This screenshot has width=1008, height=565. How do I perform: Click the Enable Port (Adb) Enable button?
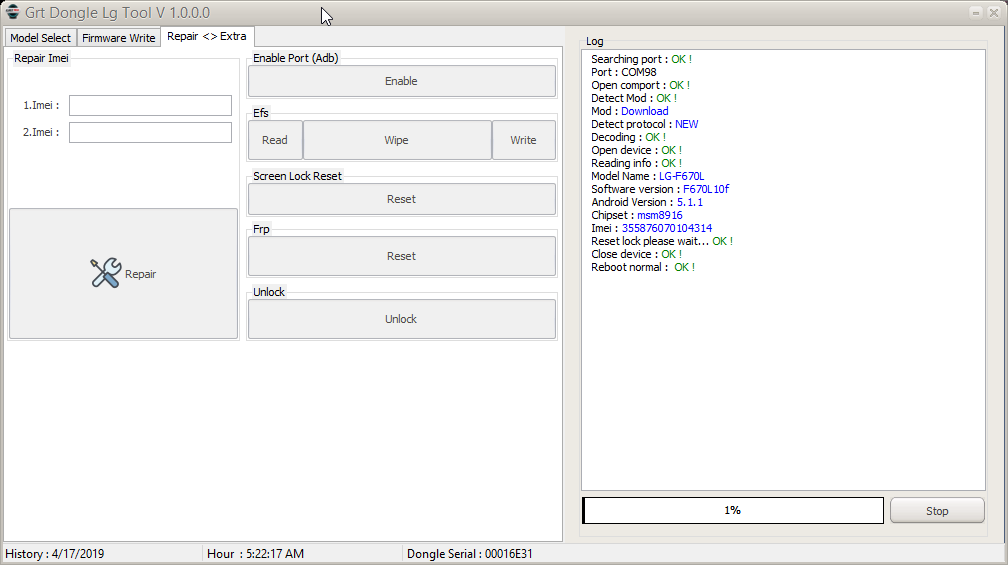(402, 81)
